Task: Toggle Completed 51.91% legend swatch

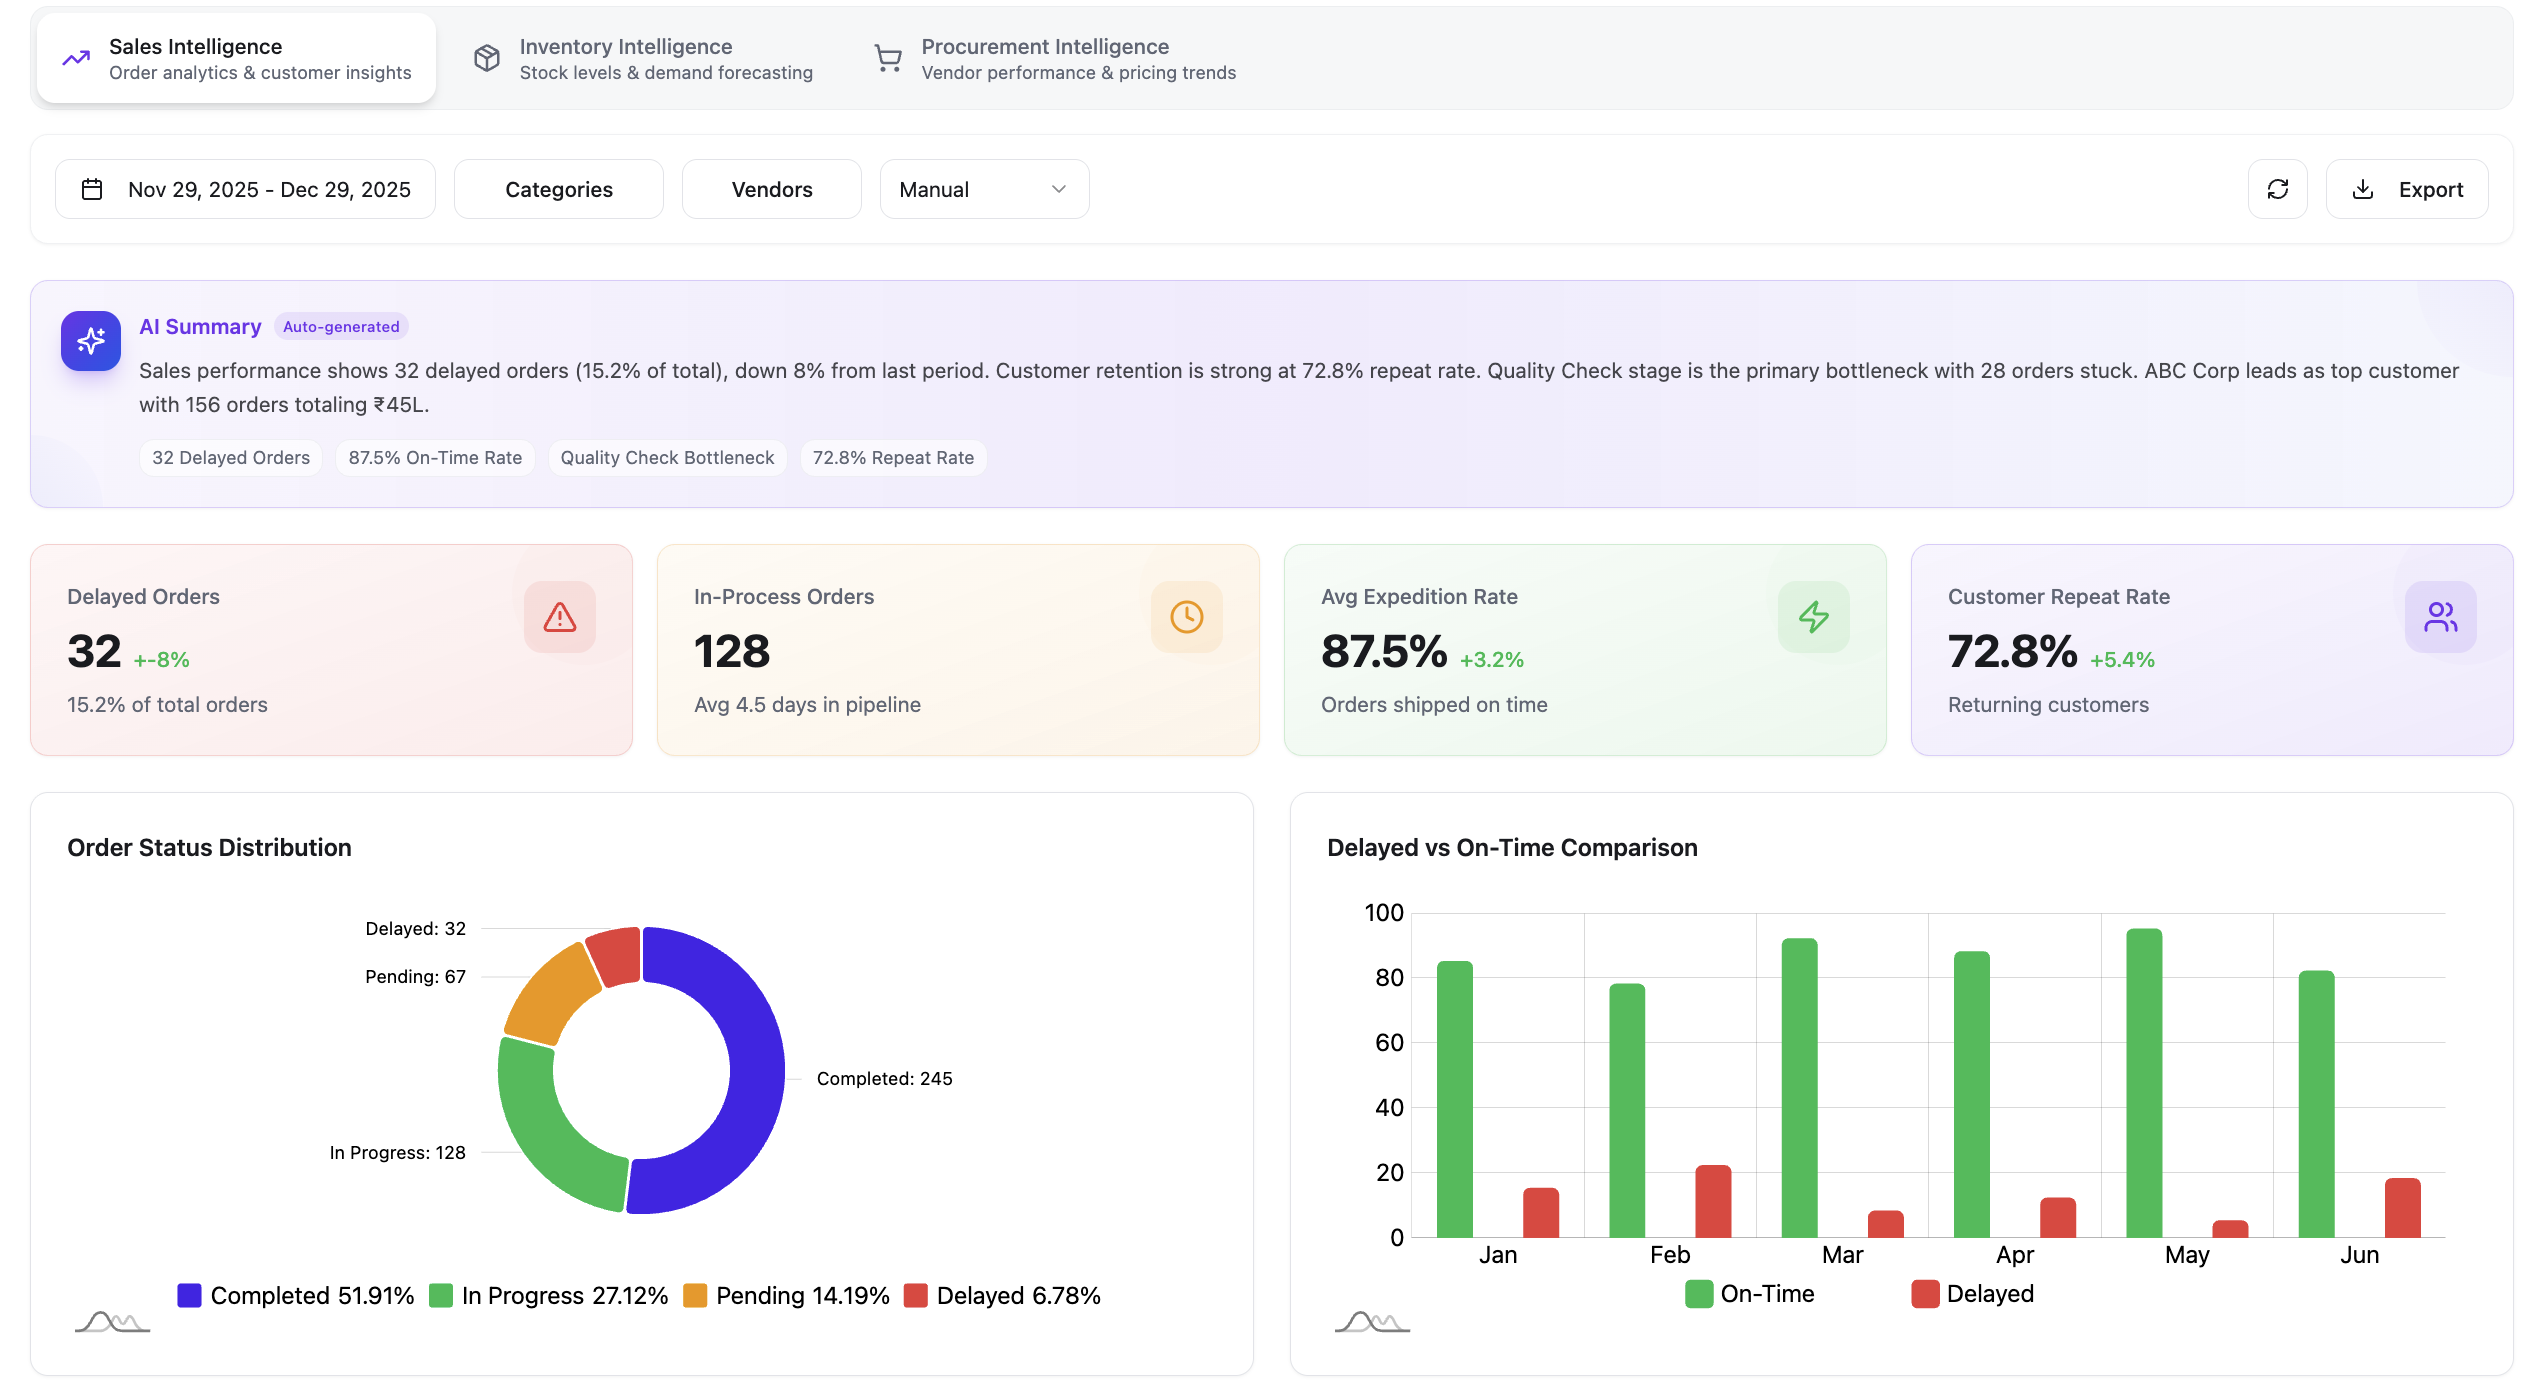Action: pyautogui.click(x=189, y=1295)
